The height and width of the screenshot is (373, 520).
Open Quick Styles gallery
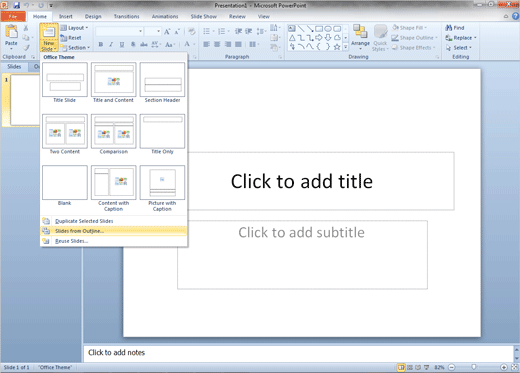coord(380,38)
